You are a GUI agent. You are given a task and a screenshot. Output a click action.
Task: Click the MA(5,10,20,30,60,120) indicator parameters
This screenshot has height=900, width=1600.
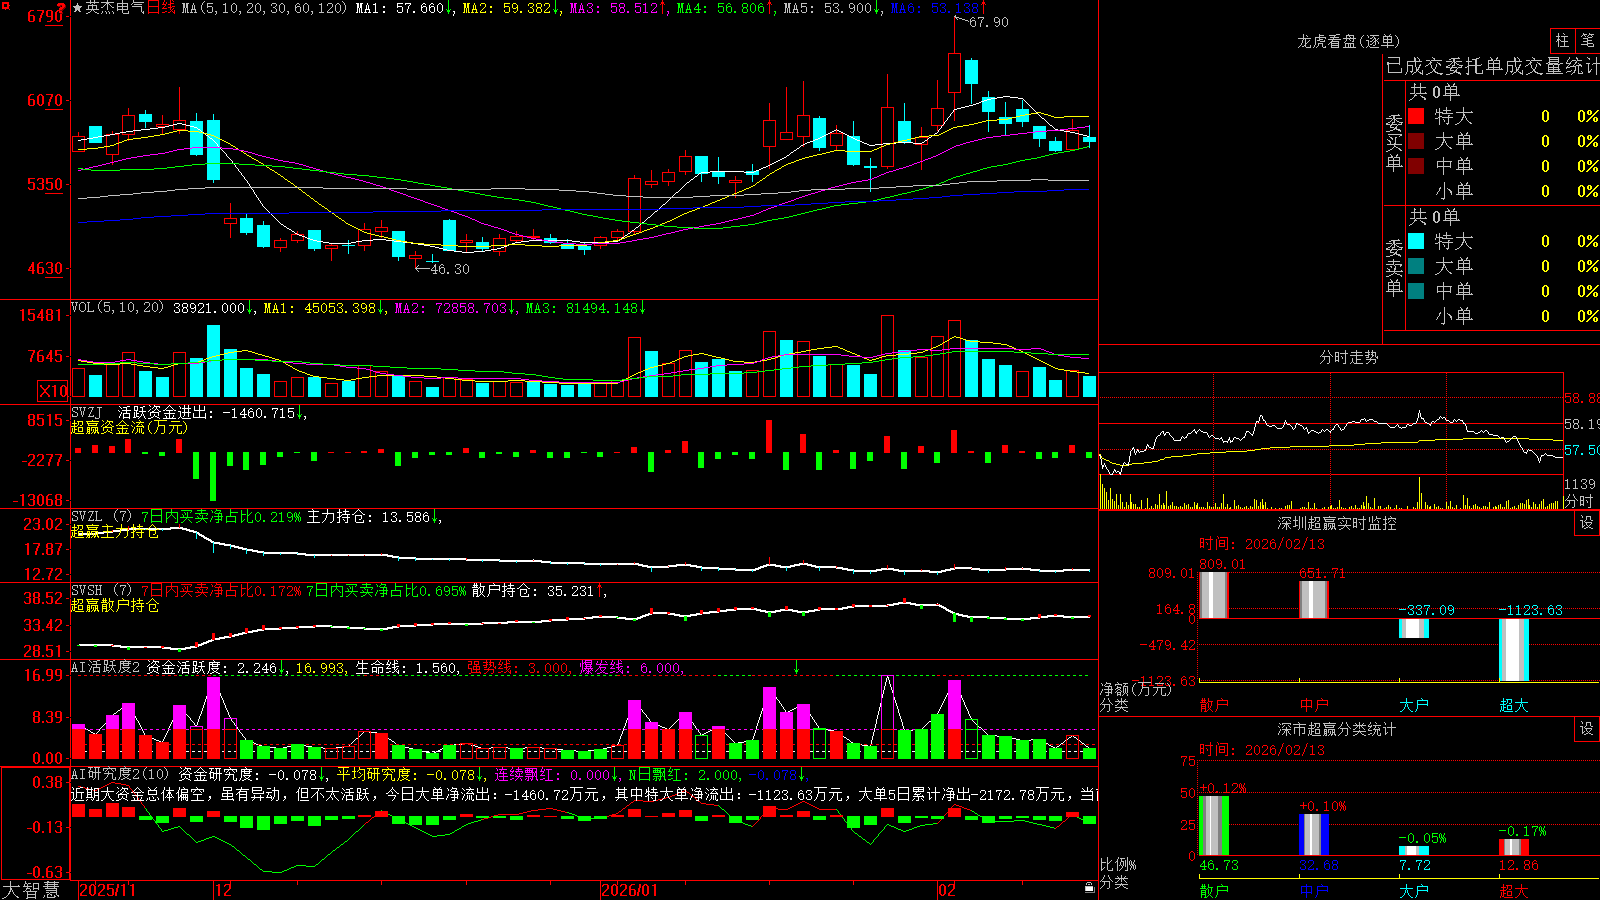click(265, 8)
